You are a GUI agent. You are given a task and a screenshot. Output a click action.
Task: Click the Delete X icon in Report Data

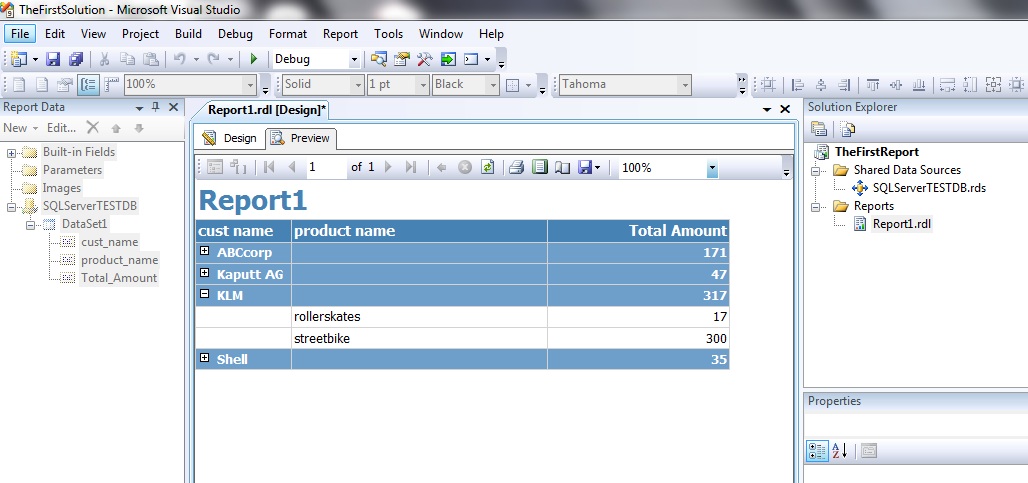click(x=93, y=128)
